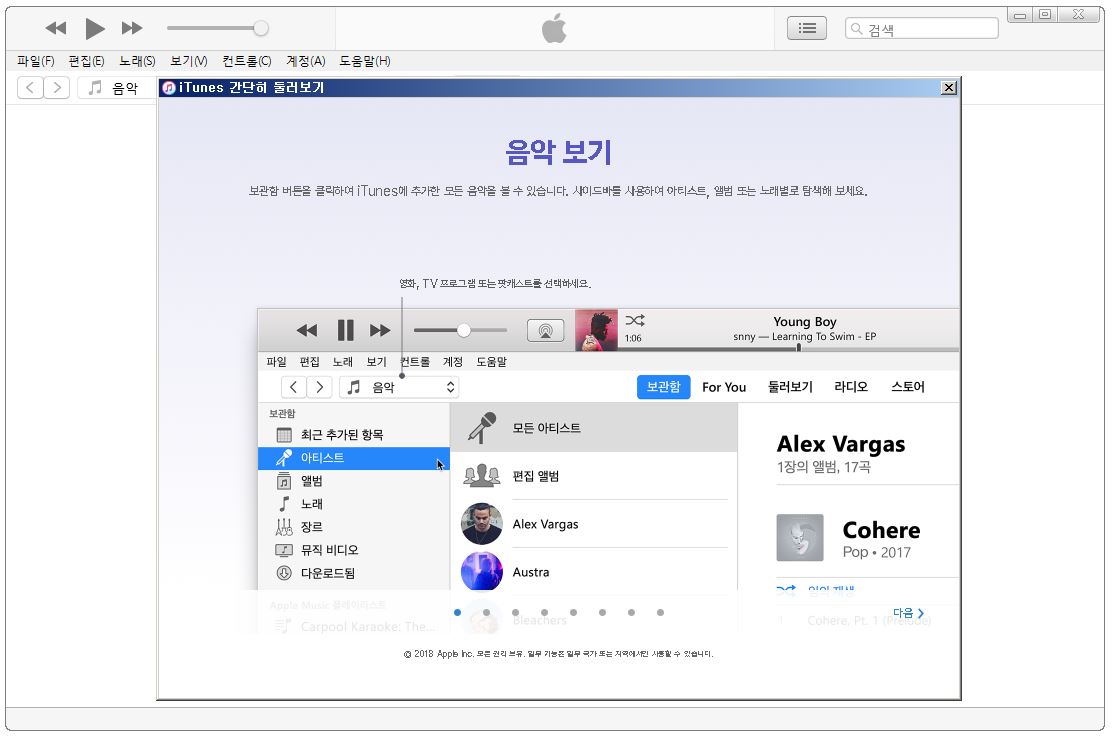The width and height of the screenshot is (1115, 736).
Task: Select the 보관함 tab in tour preview
Action: [663, 387]
